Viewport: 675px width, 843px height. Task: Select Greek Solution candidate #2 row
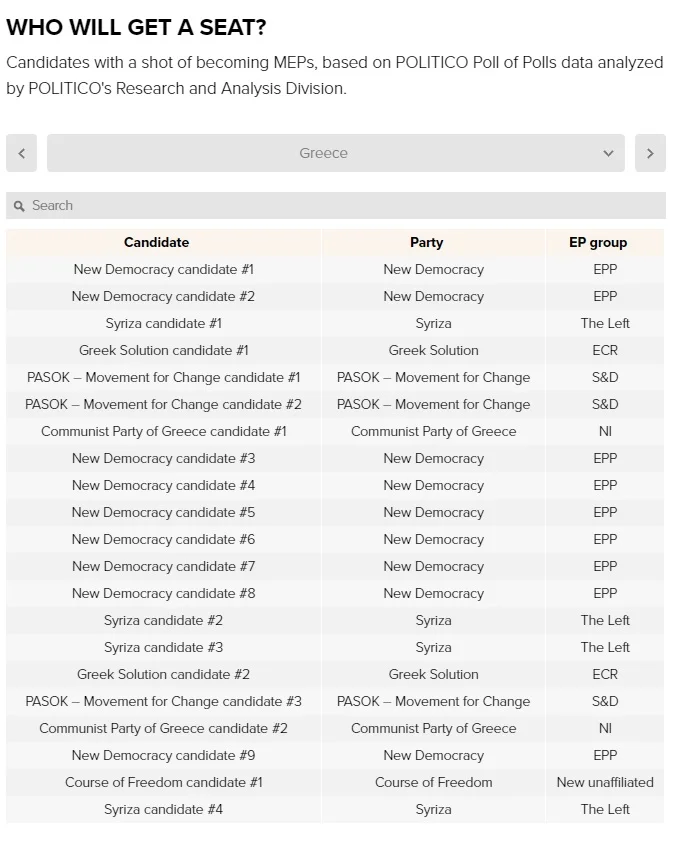tap(163, 674)
